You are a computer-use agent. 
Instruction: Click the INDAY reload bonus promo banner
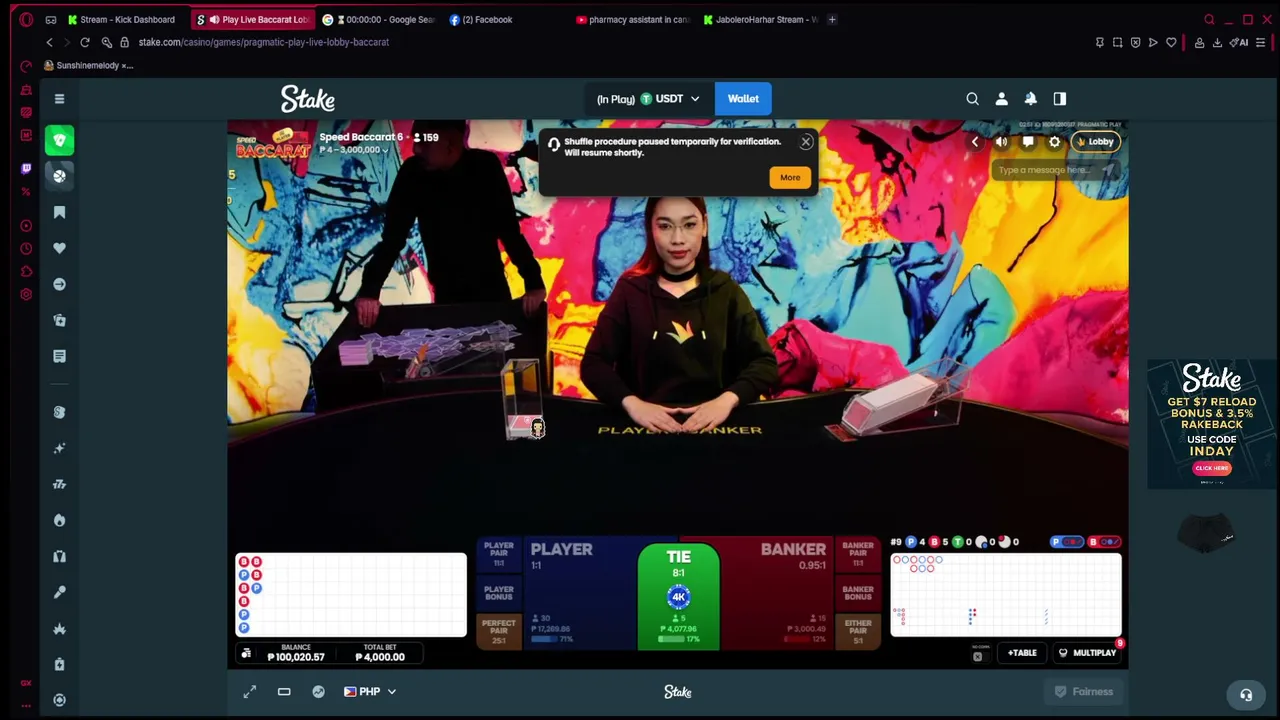point(1212,424)
